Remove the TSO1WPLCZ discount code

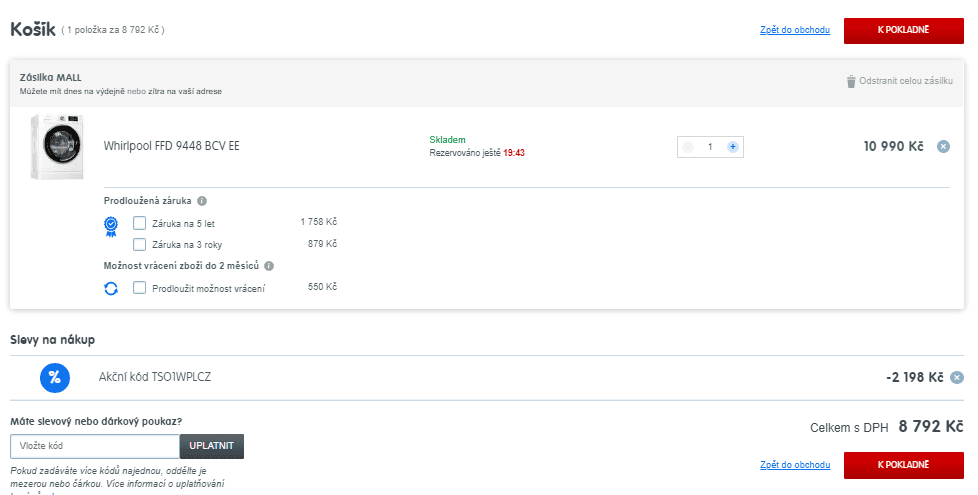[956, 377]
